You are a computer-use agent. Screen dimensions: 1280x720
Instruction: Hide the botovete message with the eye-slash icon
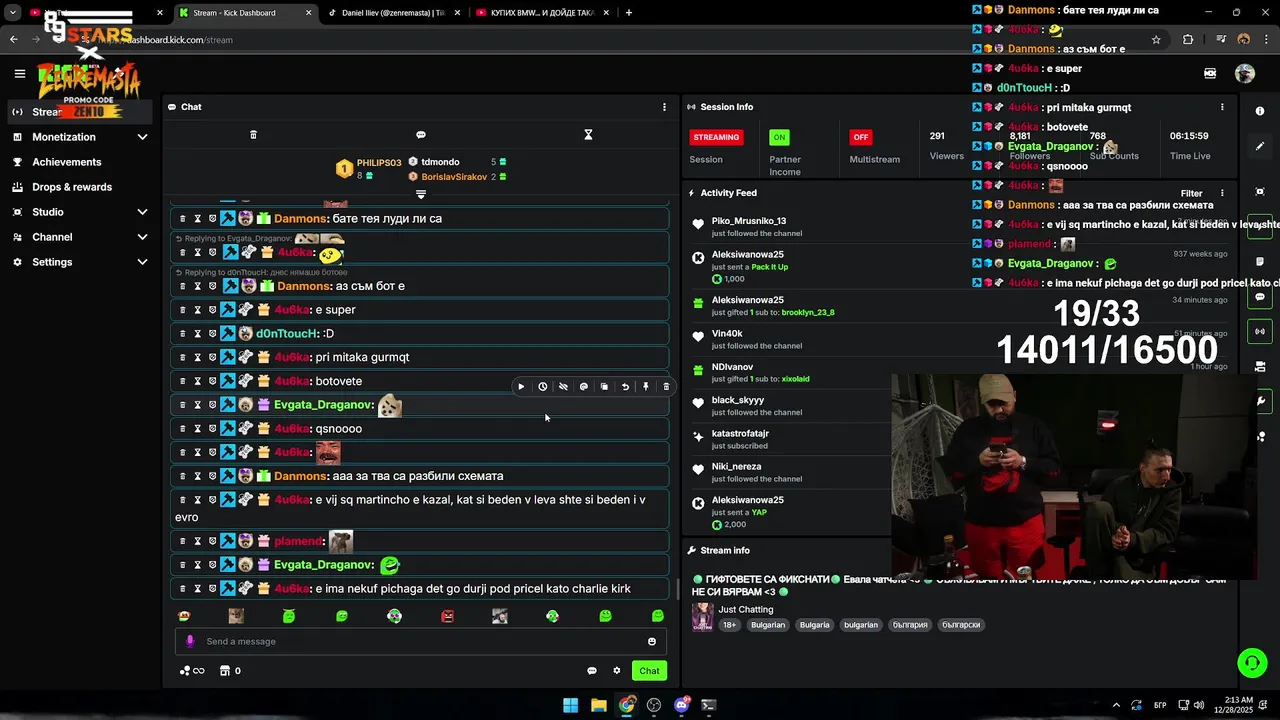click(x=563, y=387)
